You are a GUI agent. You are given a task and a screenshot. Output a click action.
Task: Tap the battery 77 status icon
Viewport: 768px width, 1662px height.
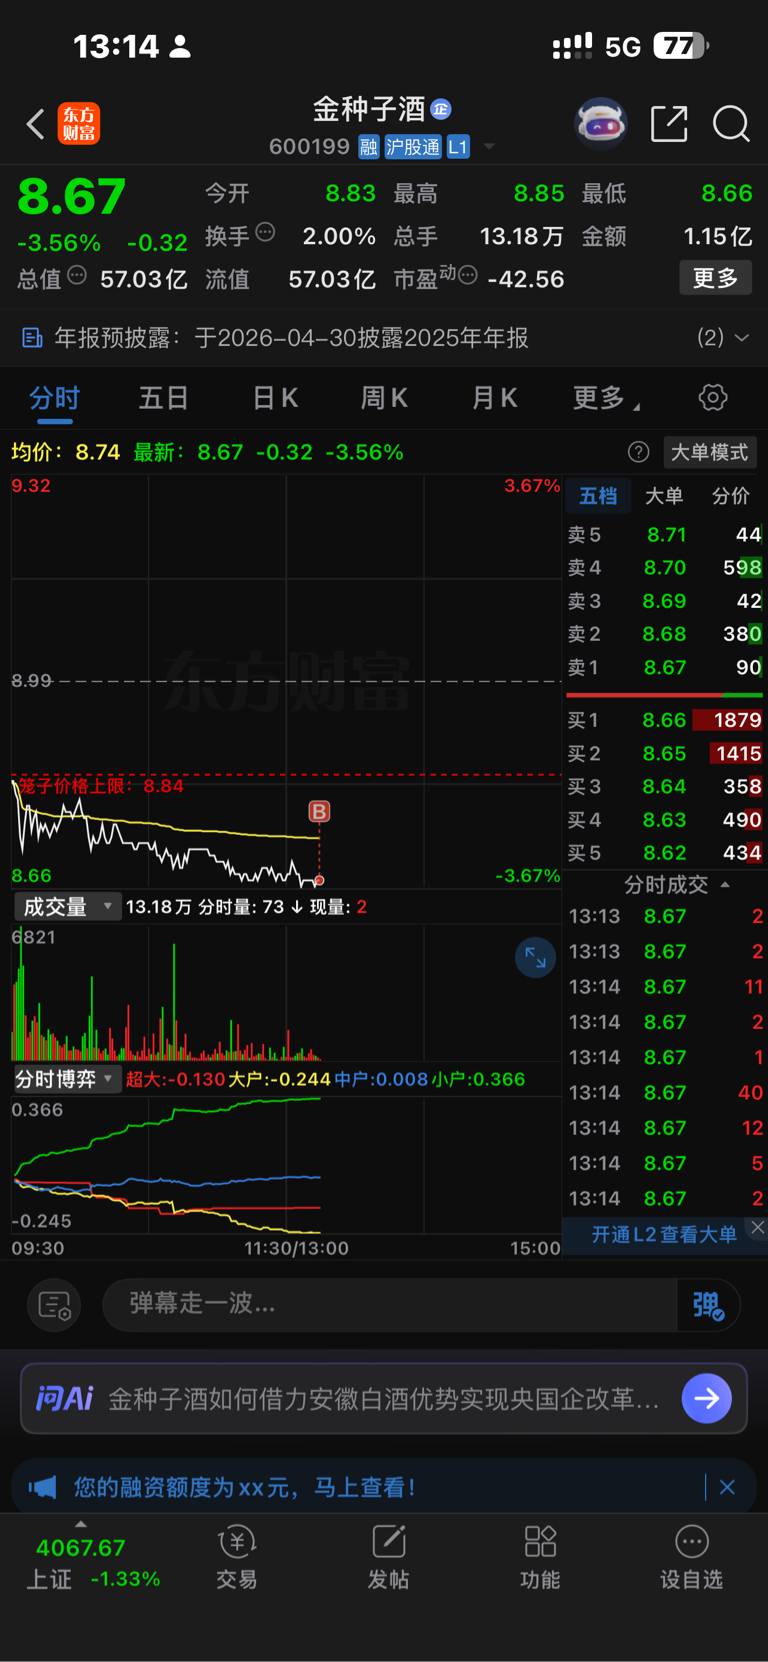pos(681,46)
